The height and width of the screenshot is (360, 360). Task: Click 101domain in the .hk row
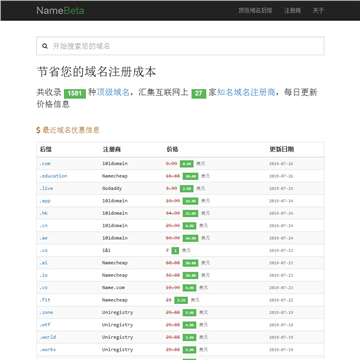(115, 213)
